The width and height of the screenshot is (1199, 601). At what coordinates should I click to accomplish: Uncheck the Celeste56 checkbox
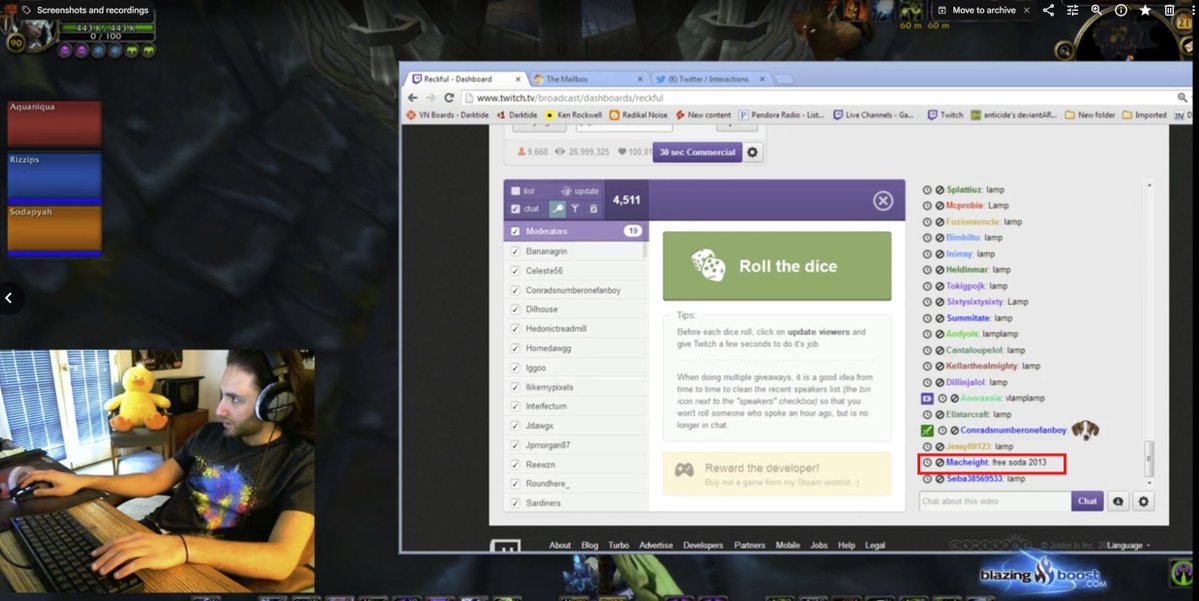(515, 271)
